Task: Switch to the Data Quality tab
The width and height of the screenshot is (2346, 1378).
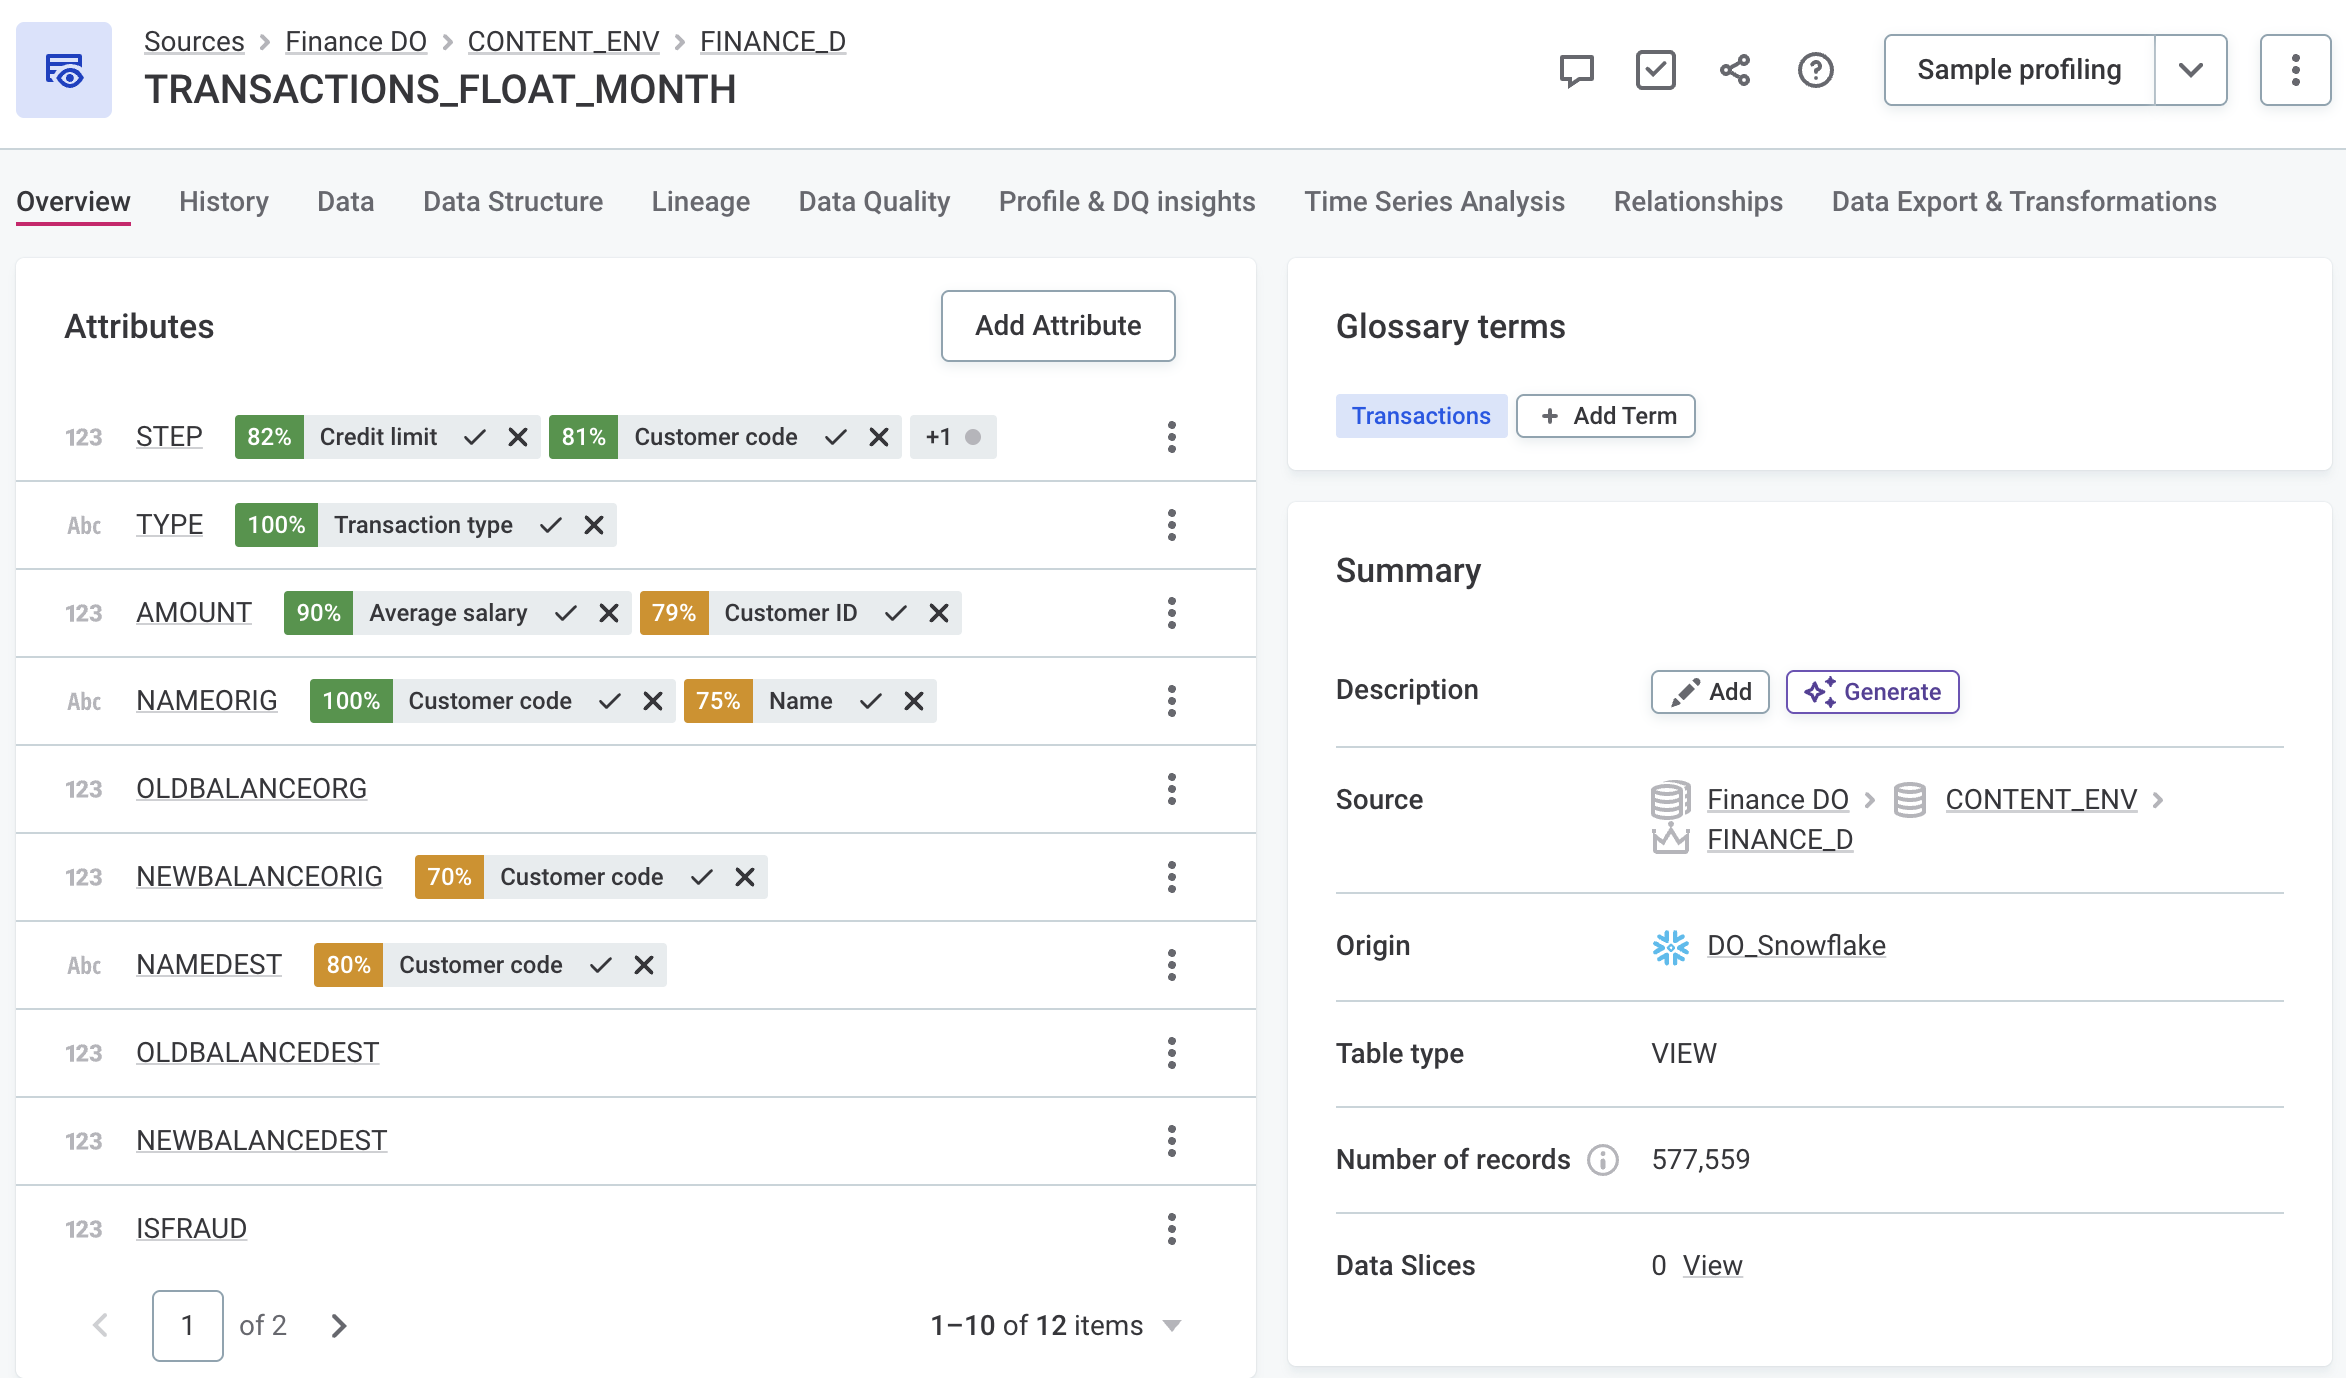Action: tap(874, 202)
